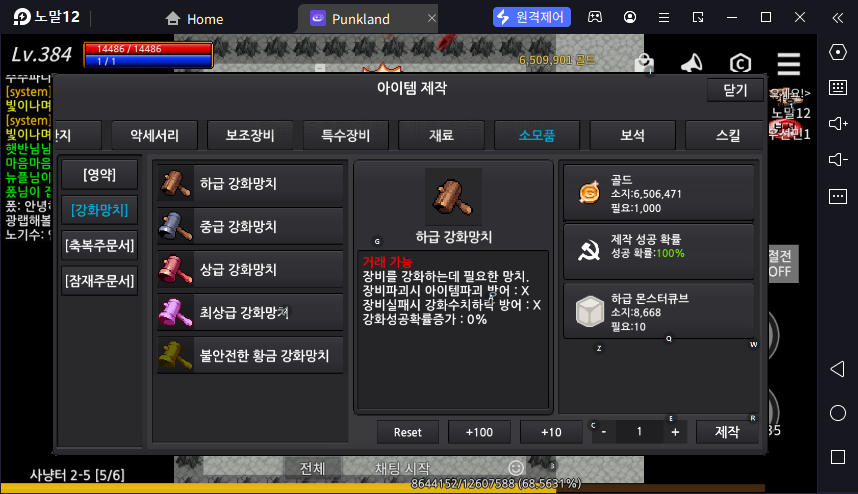Add 10 with the +10 button
Viewport: 858px width, 494px height.
[551, 432]
